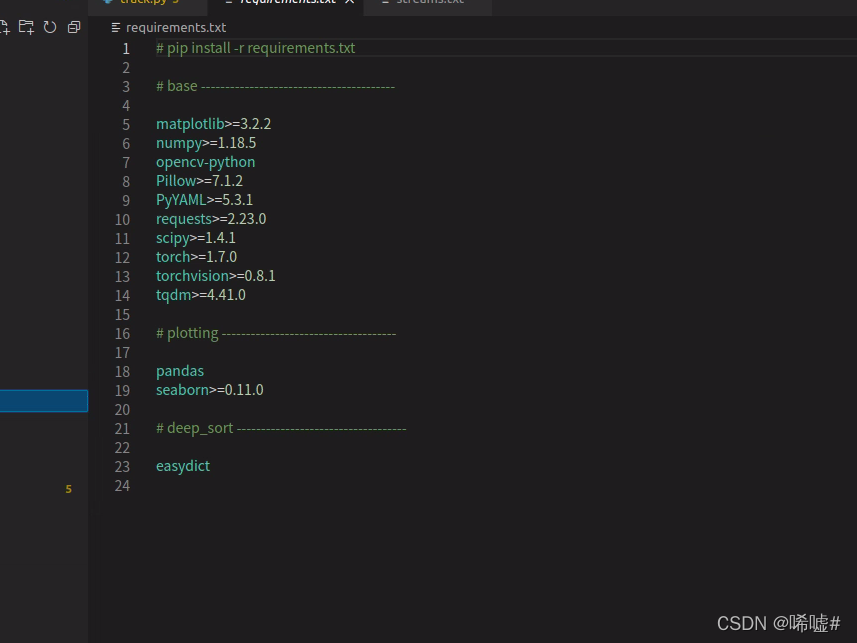The height and width of the screenshot is (643, 857).
Task: Click the New Folder icon in explorer toolbar
Action: coord(26,27)
